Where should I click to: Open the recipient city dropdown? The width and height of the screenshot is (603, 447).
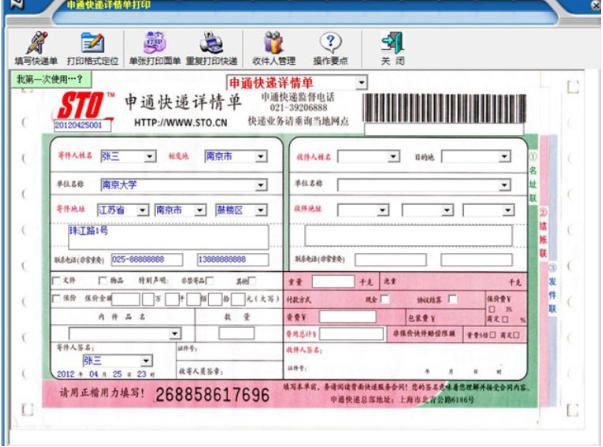[447, 210]
